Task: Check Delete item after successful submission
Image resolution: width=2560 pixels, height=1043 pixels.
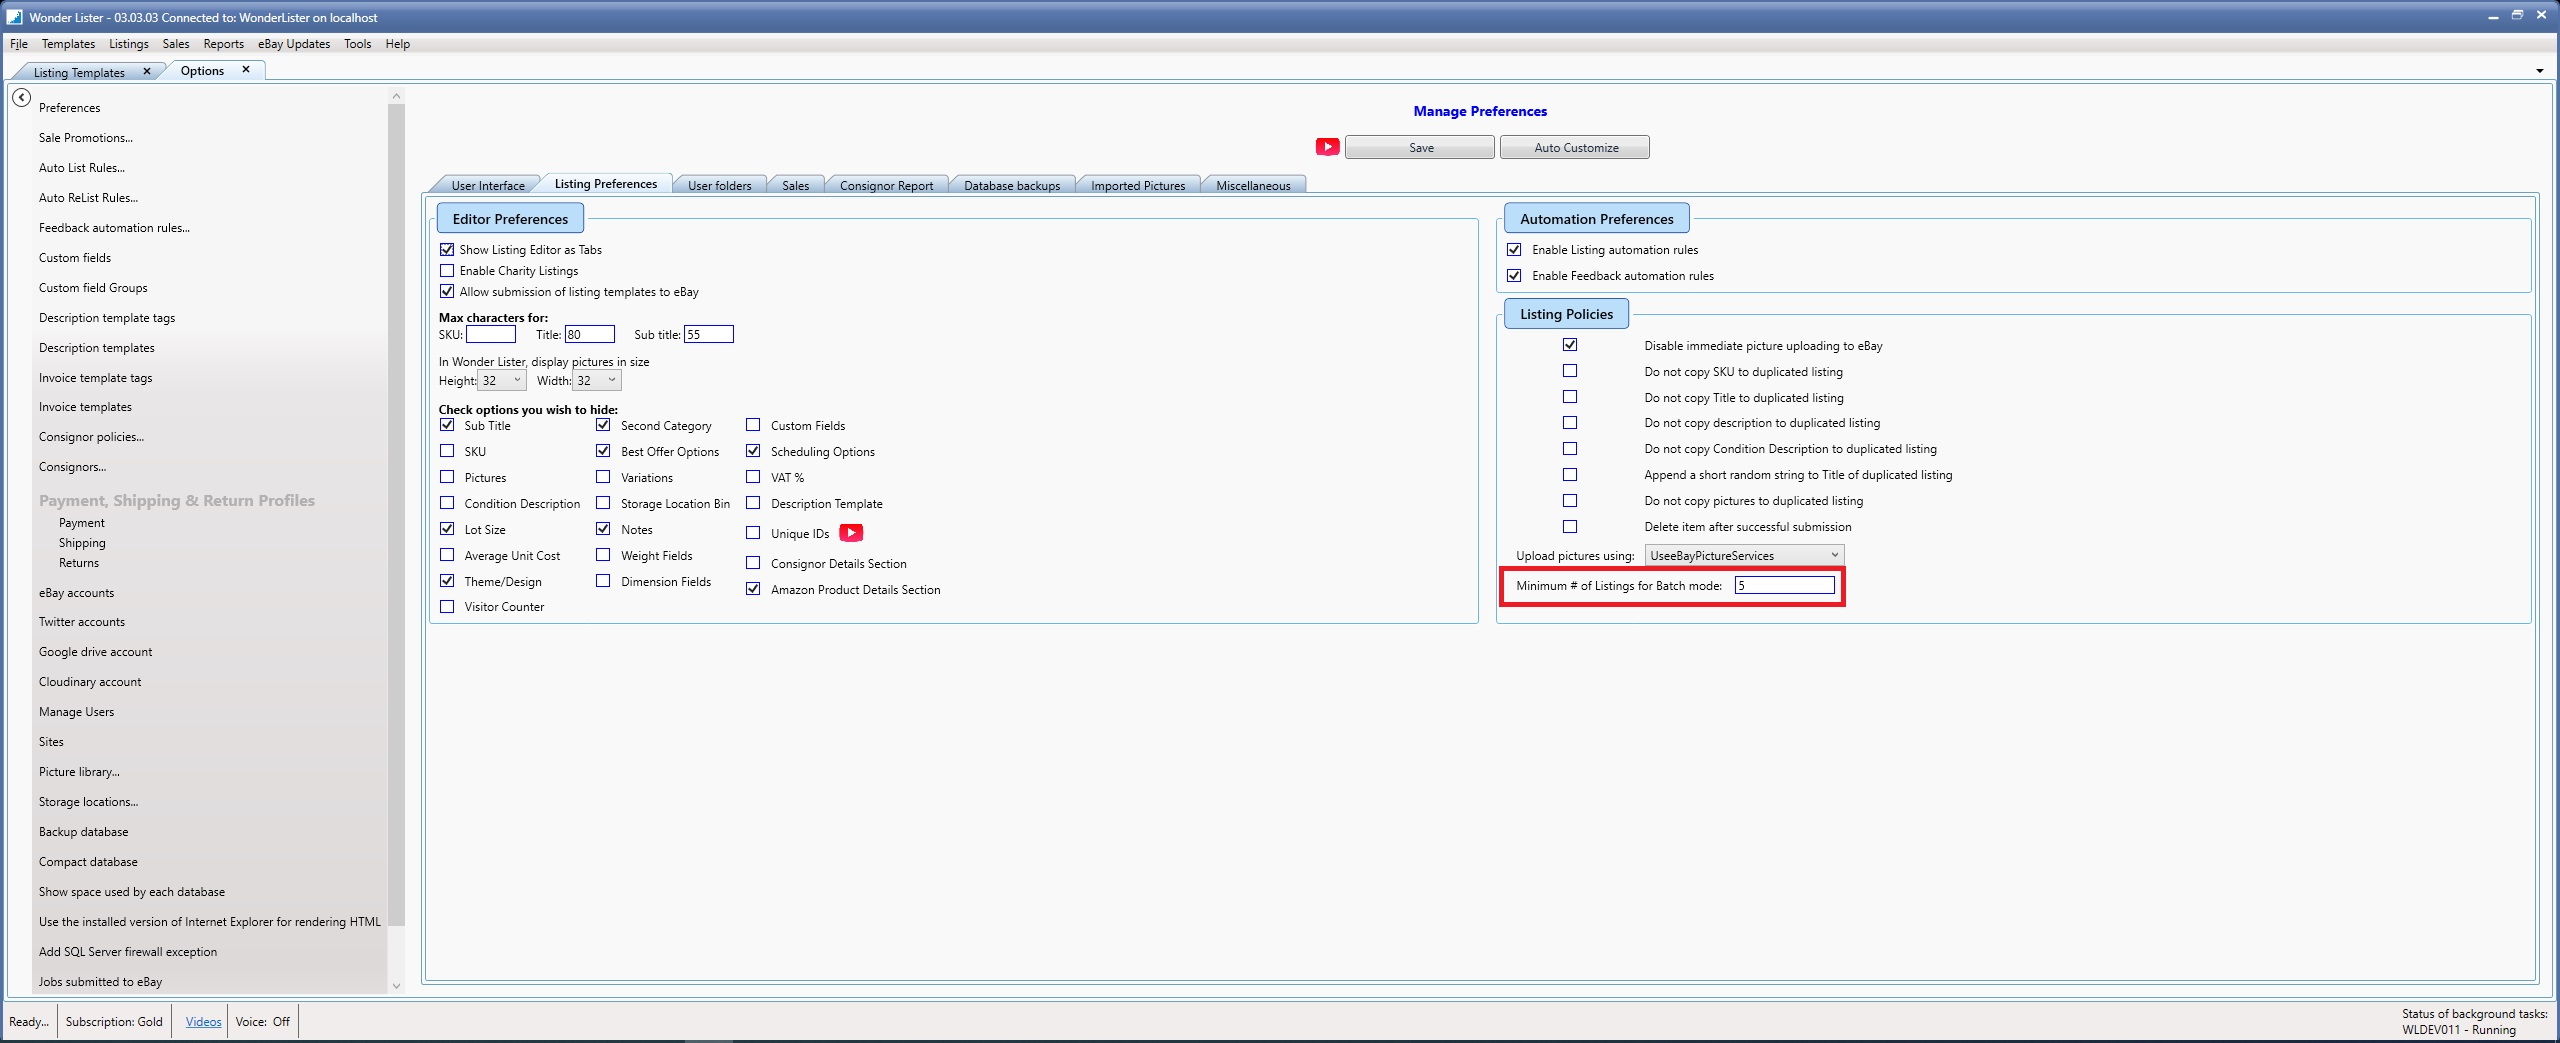Action: click(x=1570, y=527)
